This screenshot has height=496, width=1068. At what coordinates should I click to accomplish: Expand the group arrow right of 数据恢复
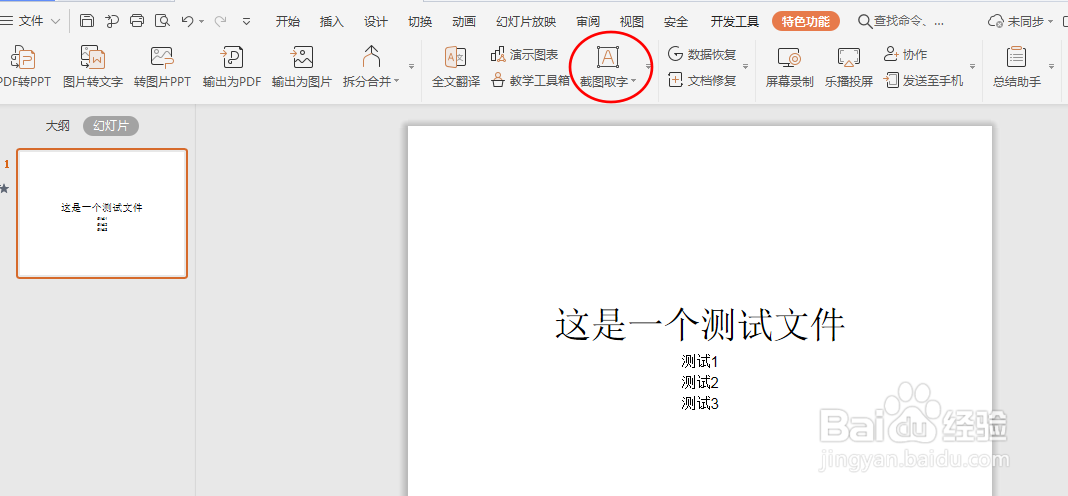click(x=745, y=67)
